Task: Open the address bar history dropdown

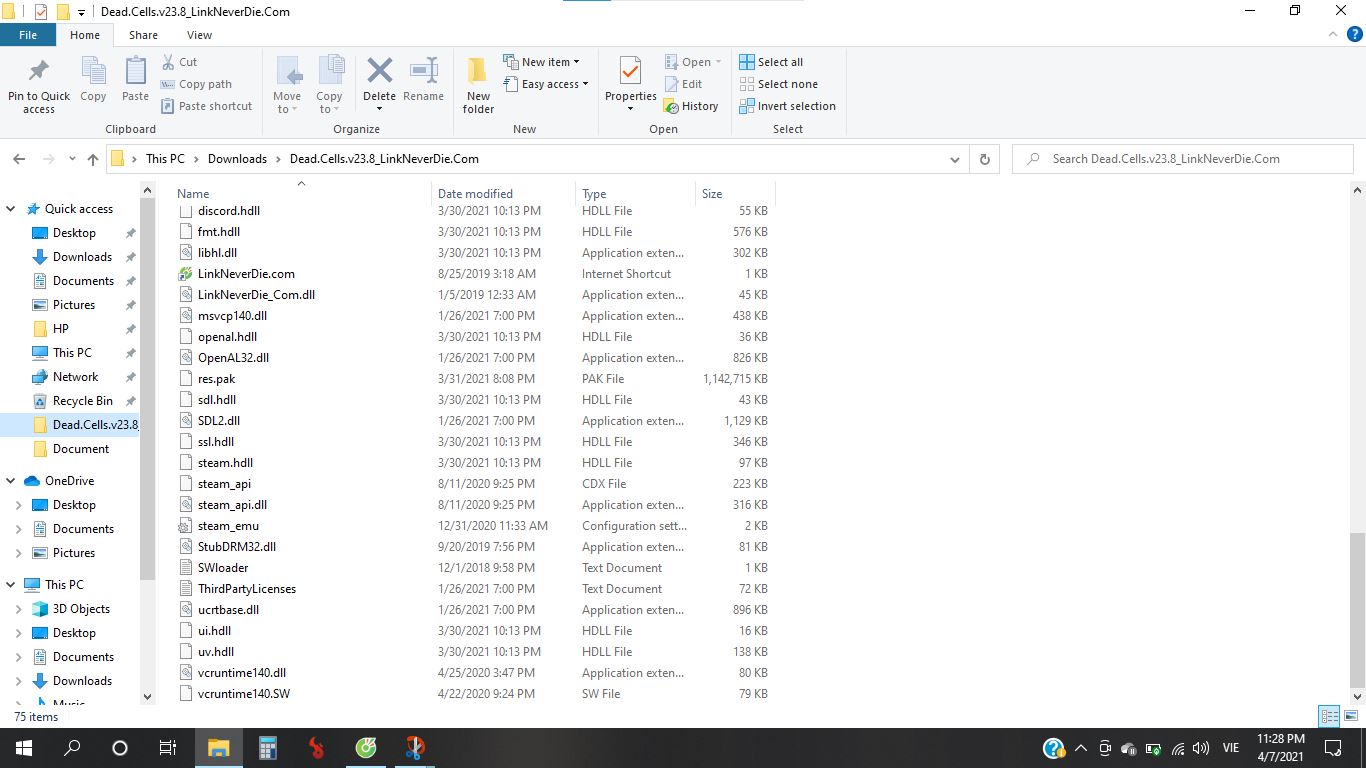Action: (x=955, y=159)
